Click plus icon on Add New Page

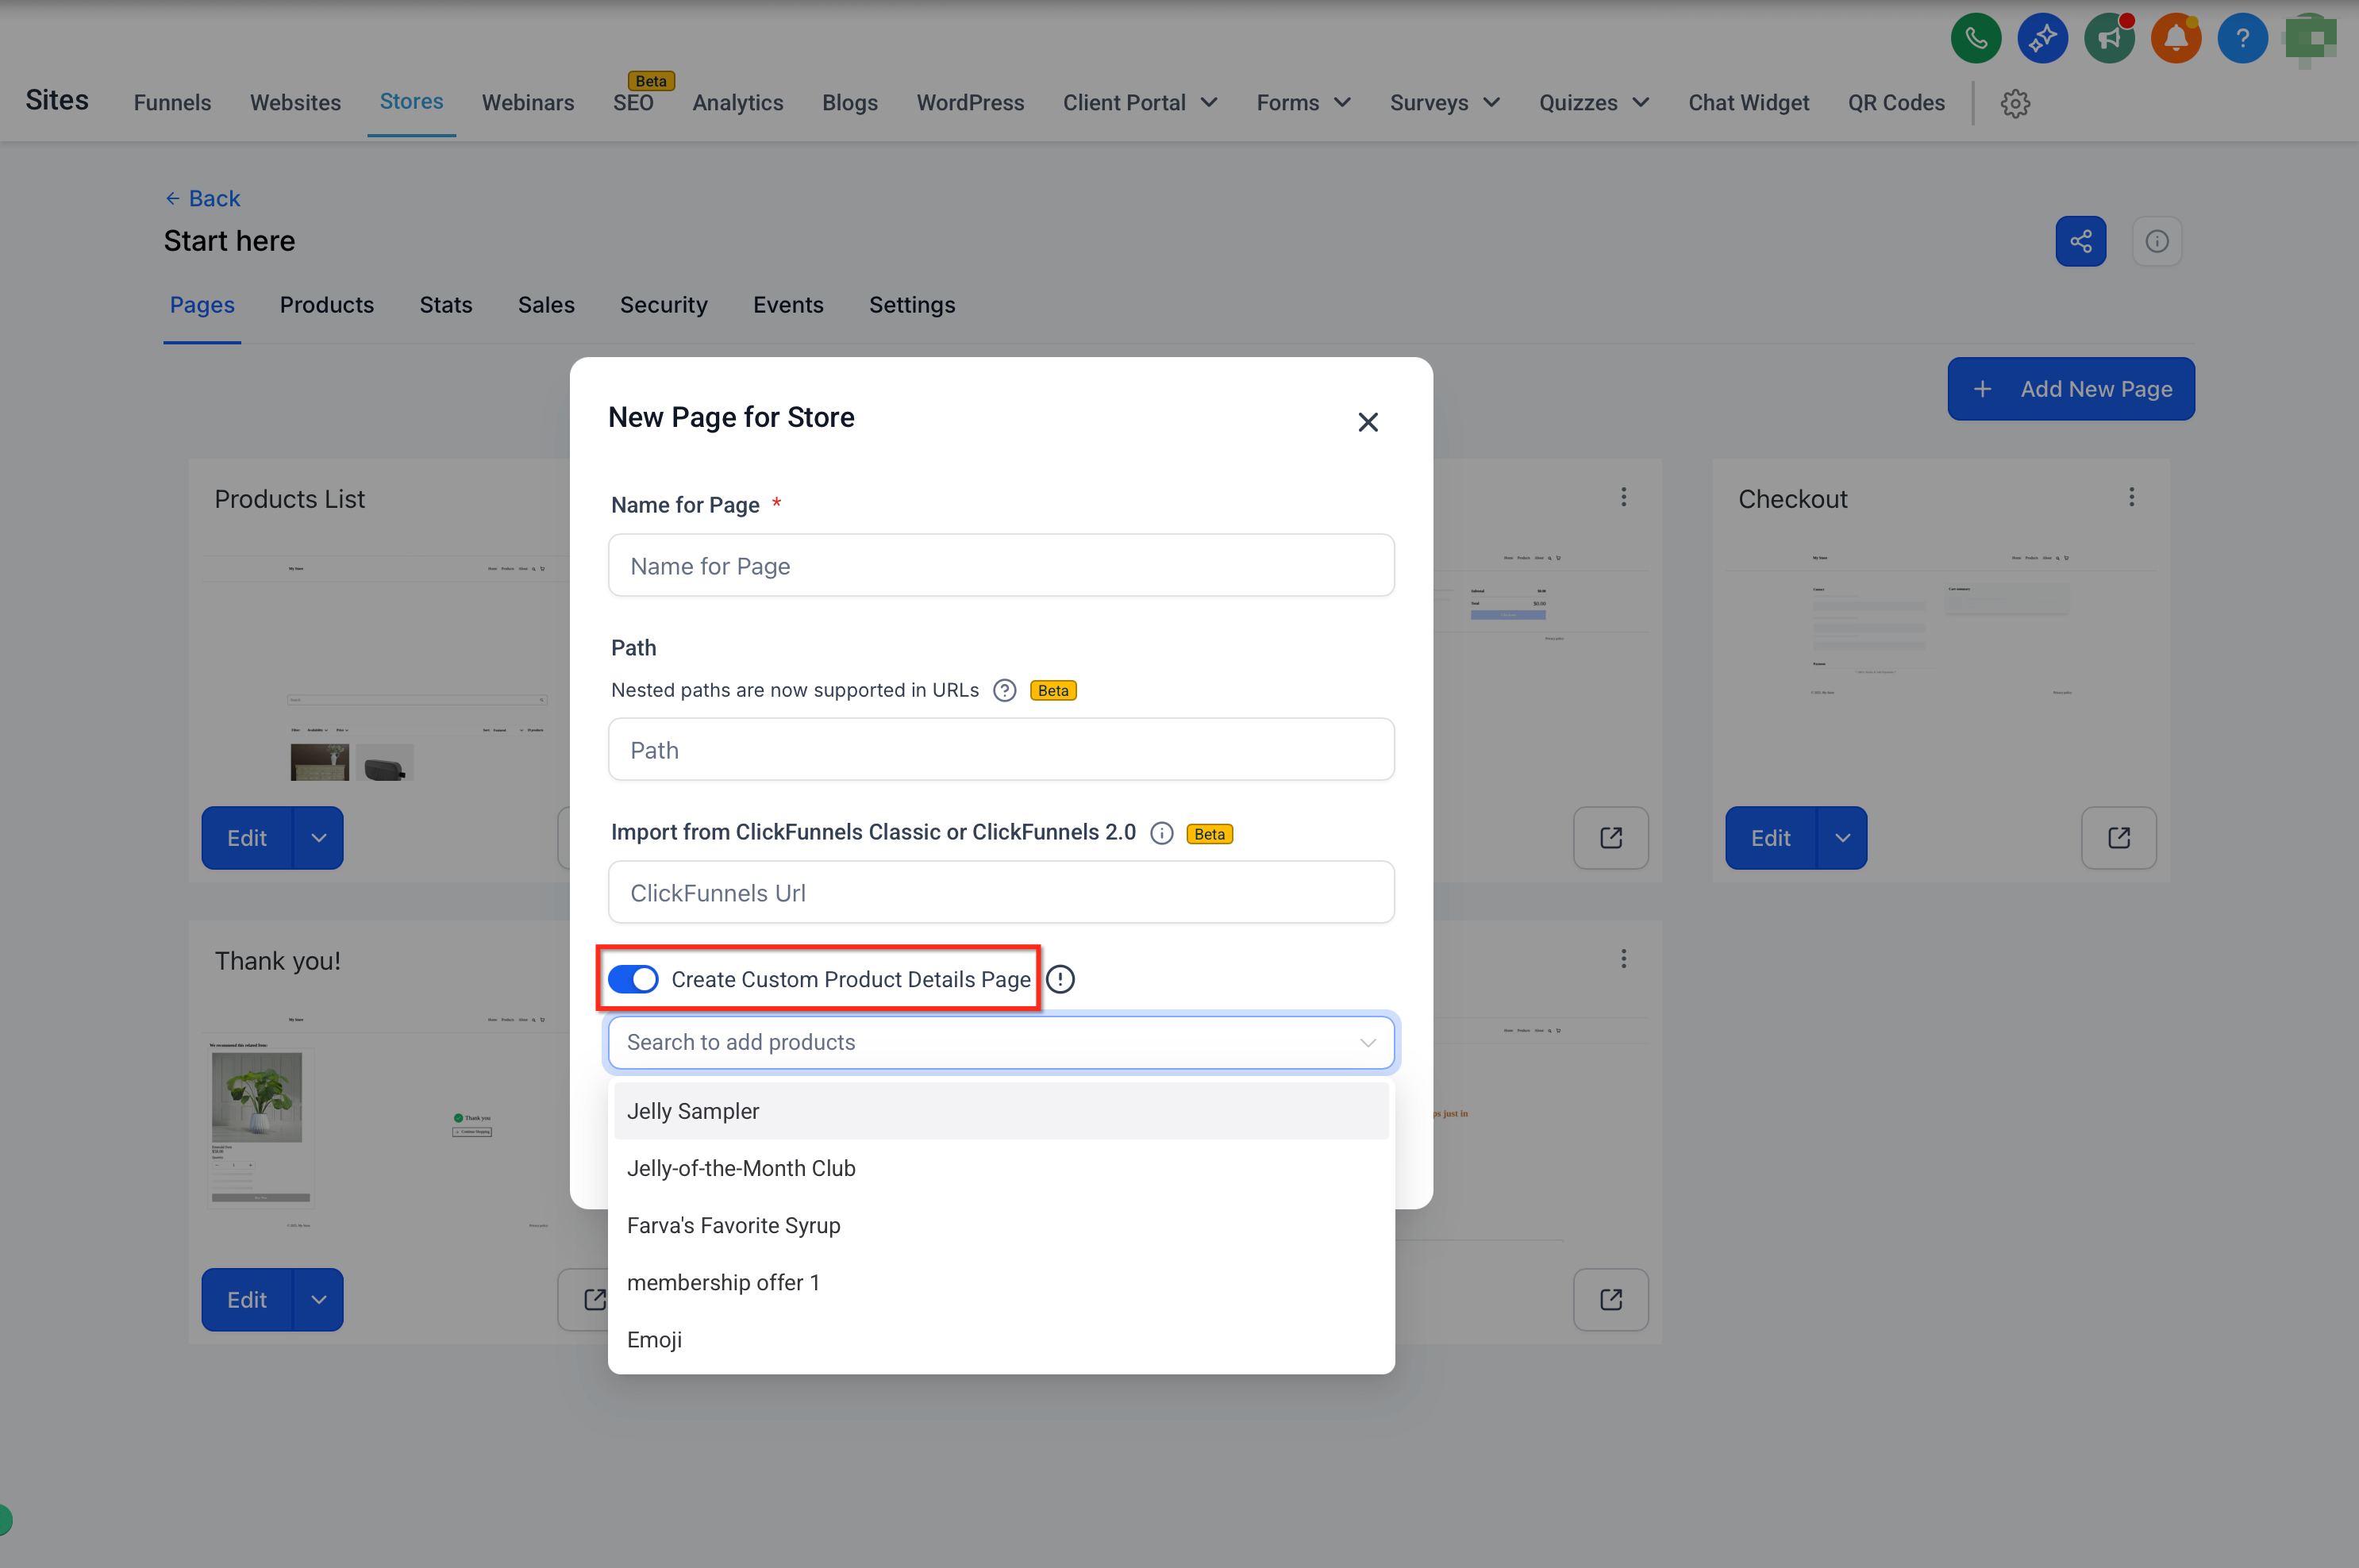[1981, 389]
